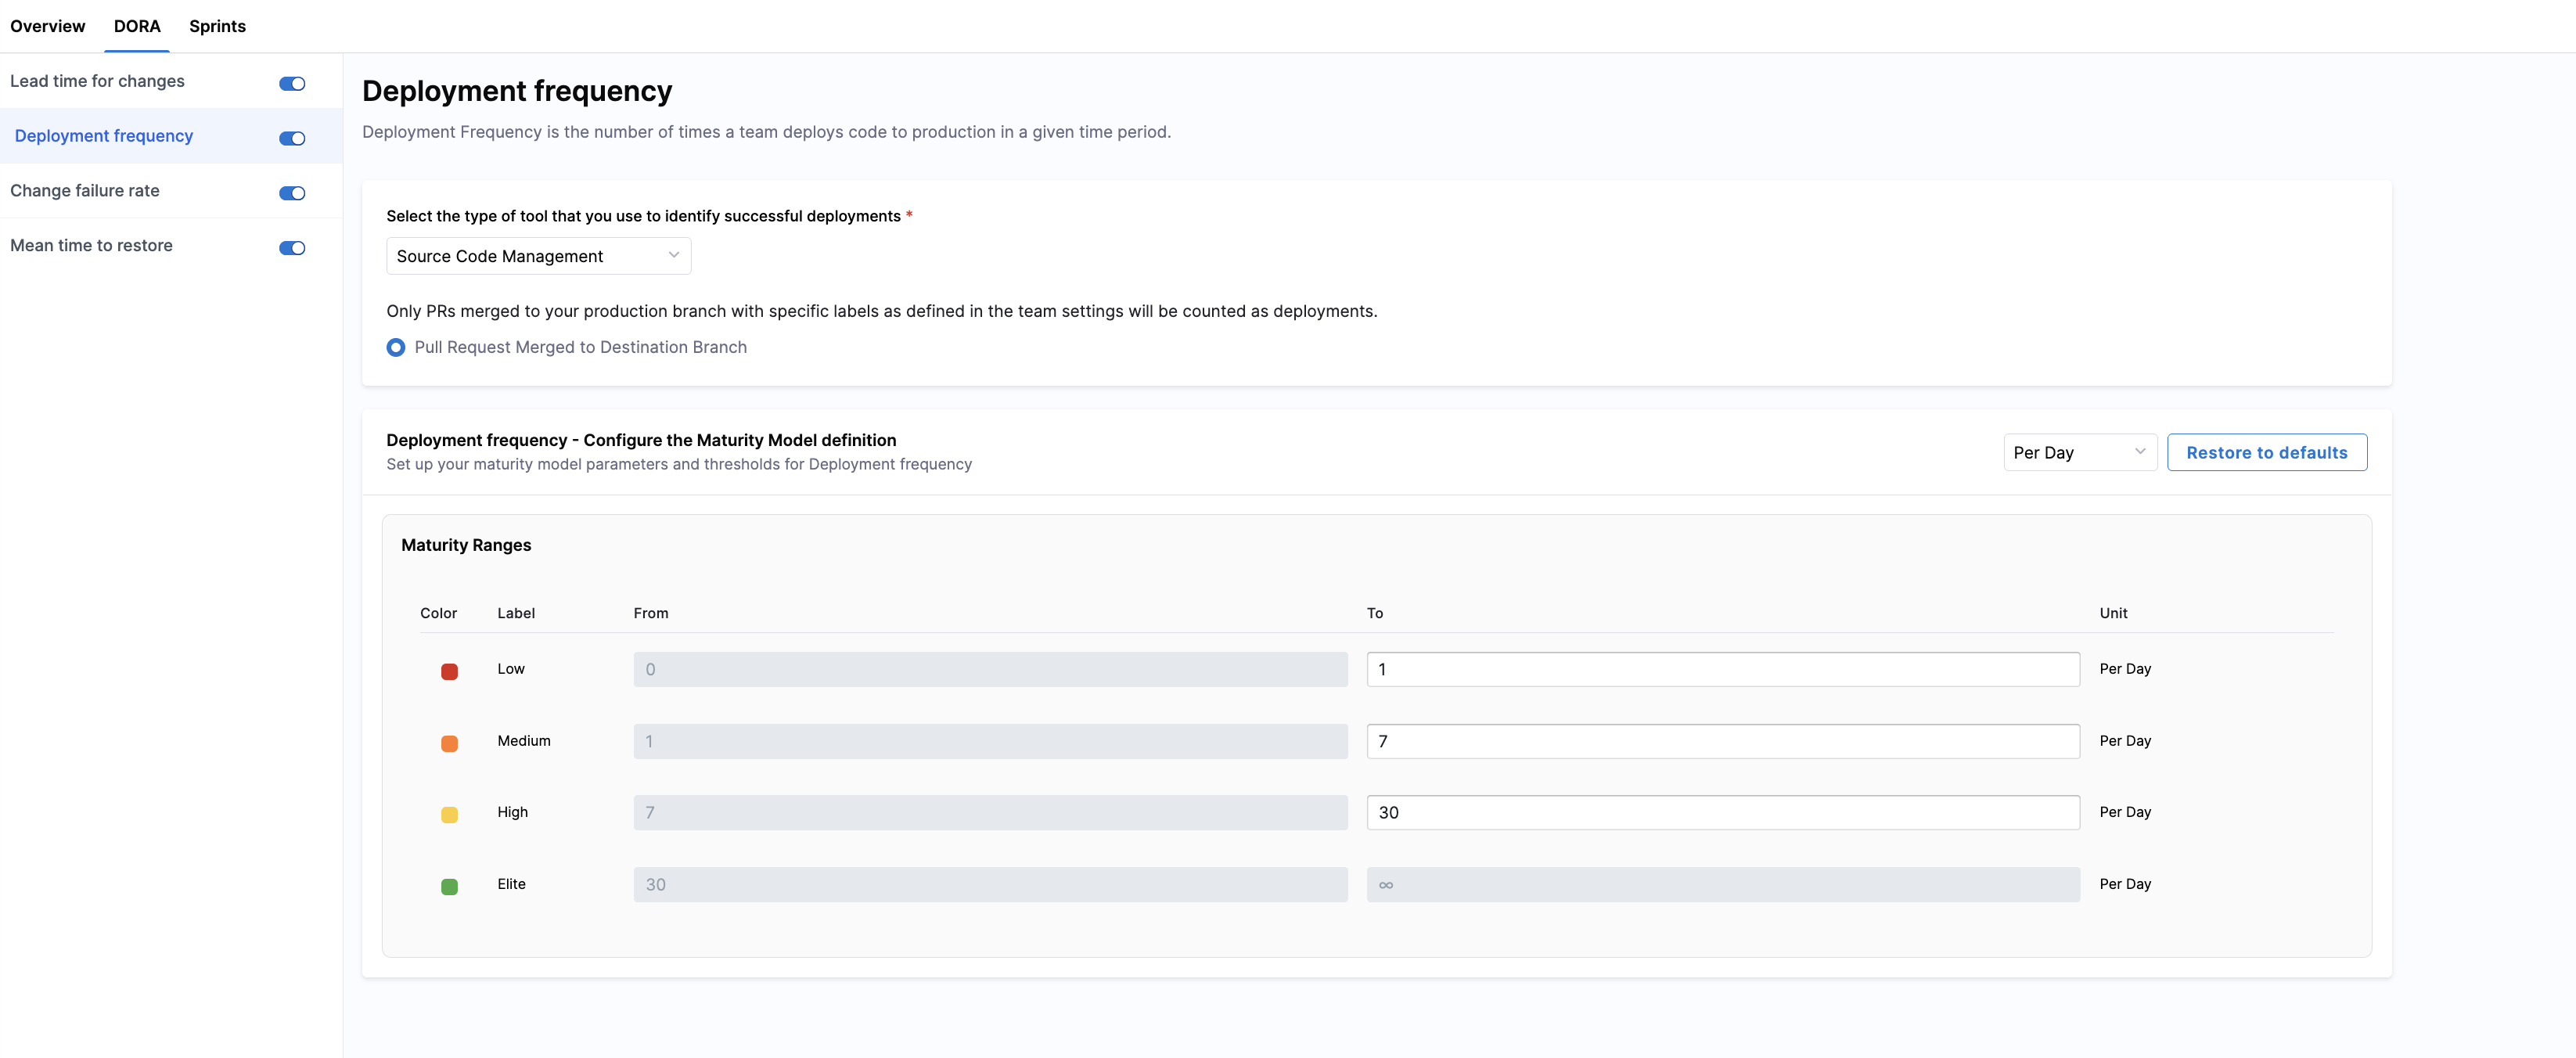2576x1058 pixels.
Task: Disable the Deployment frequency toggle
Action: click(x=292, y=138)
